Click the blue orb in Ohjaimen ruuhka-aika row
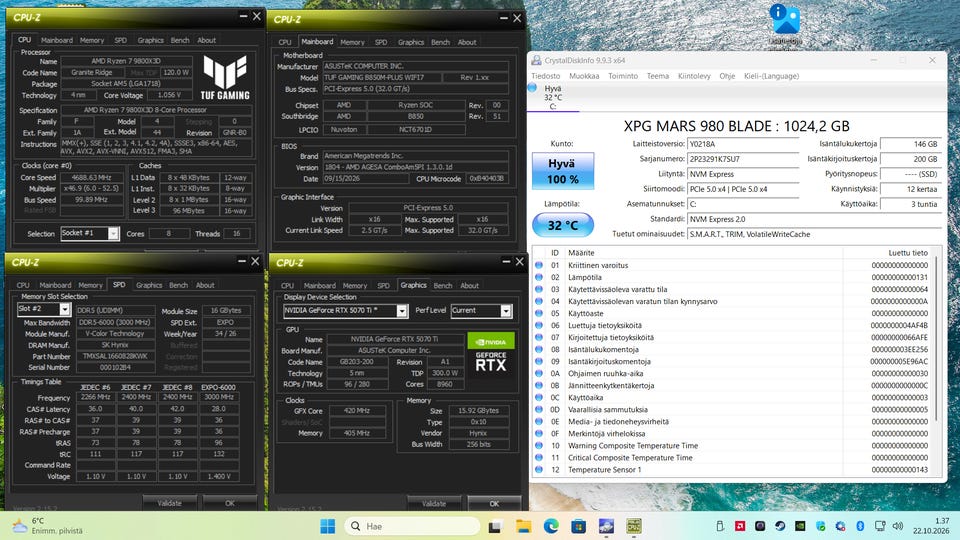This screenshot has width=960, height=540. tap(539, 373)
